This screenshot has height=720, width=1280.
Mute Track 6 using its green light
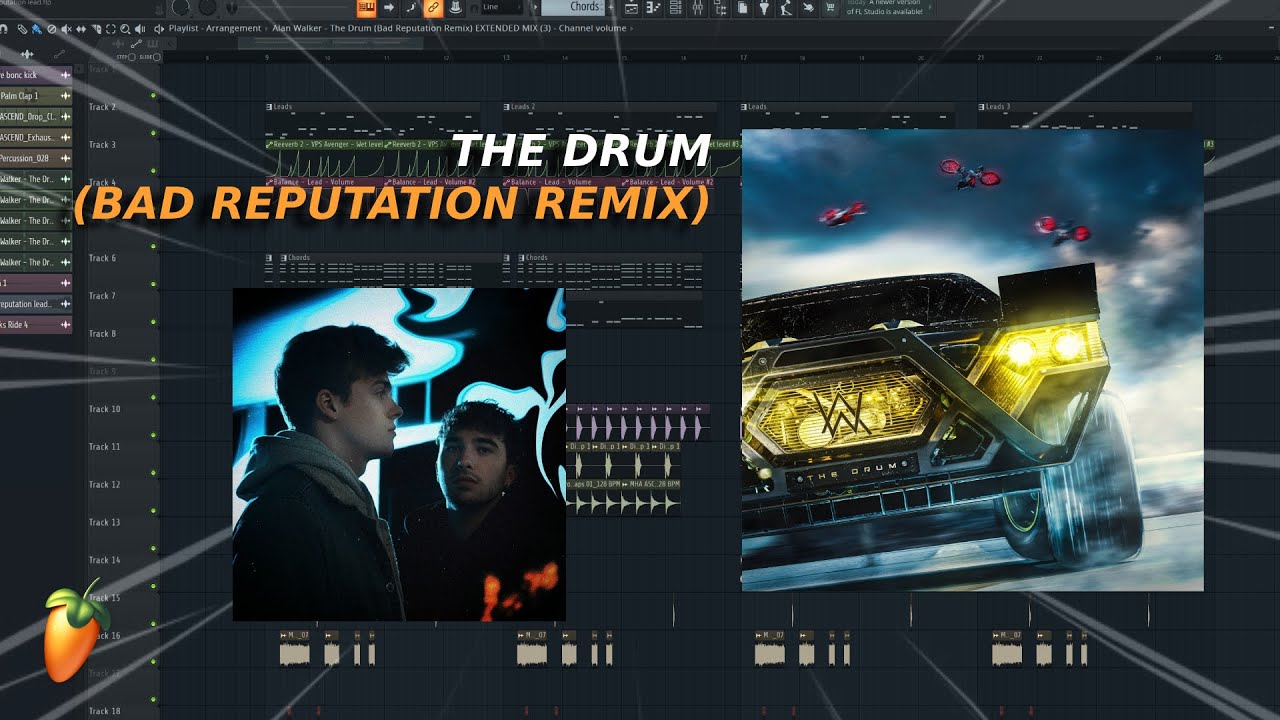click(153, 284)
